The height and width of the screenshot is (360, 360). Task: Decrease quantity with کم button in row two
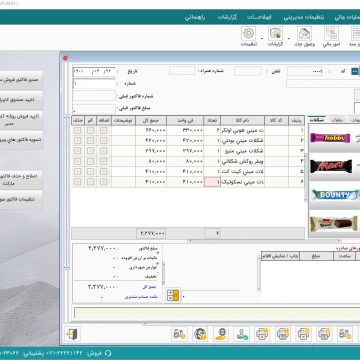pyautogui.click(x=90, y=141)
